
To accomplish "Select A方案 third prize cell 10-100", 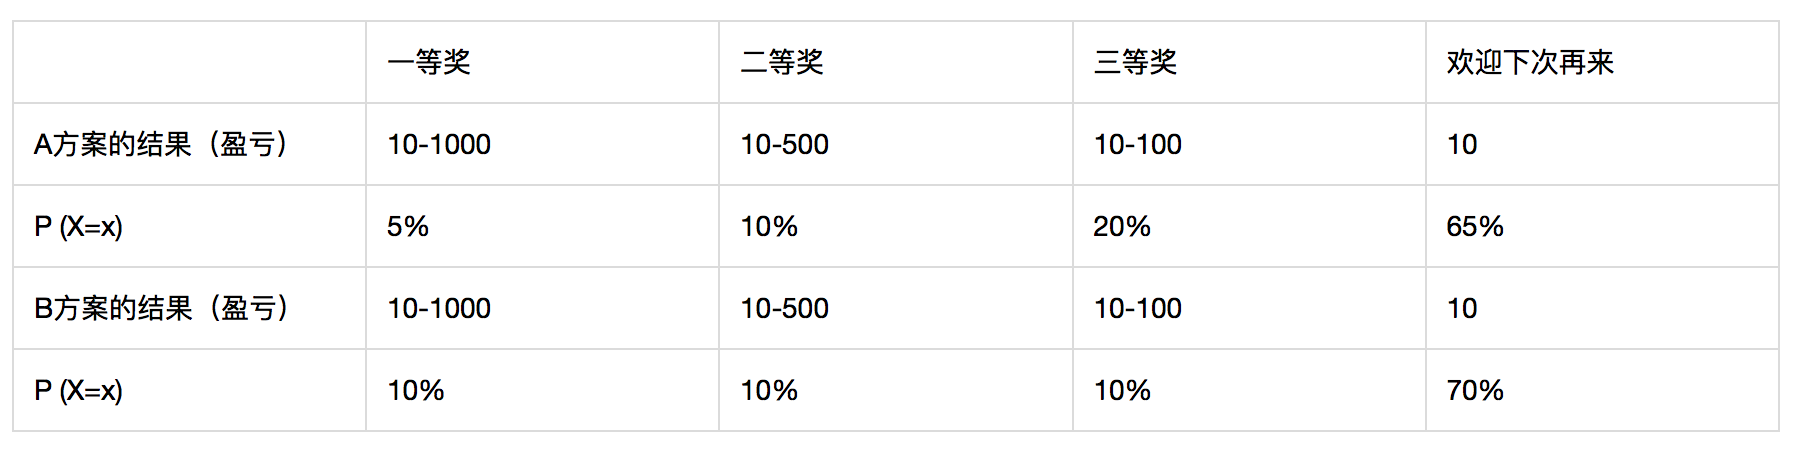I will click(1138, 145).
